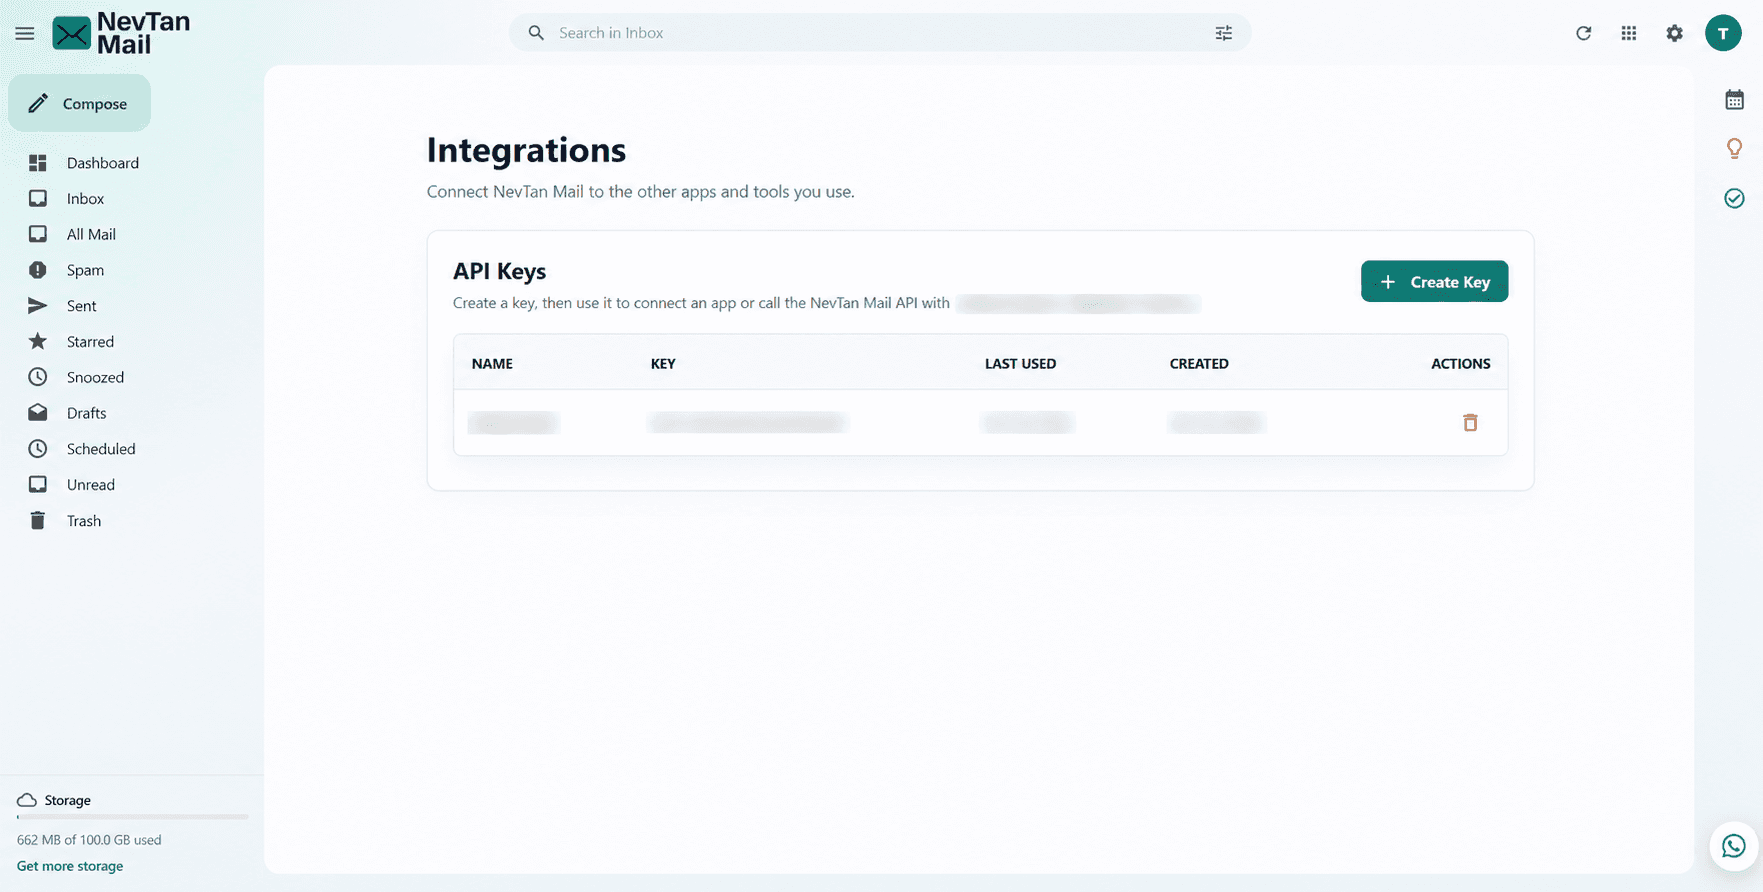Image resolution: width=1763 pixels, height=892 pixels.
Task: Click the storage usage progress bar
Action: coord(132,817)
